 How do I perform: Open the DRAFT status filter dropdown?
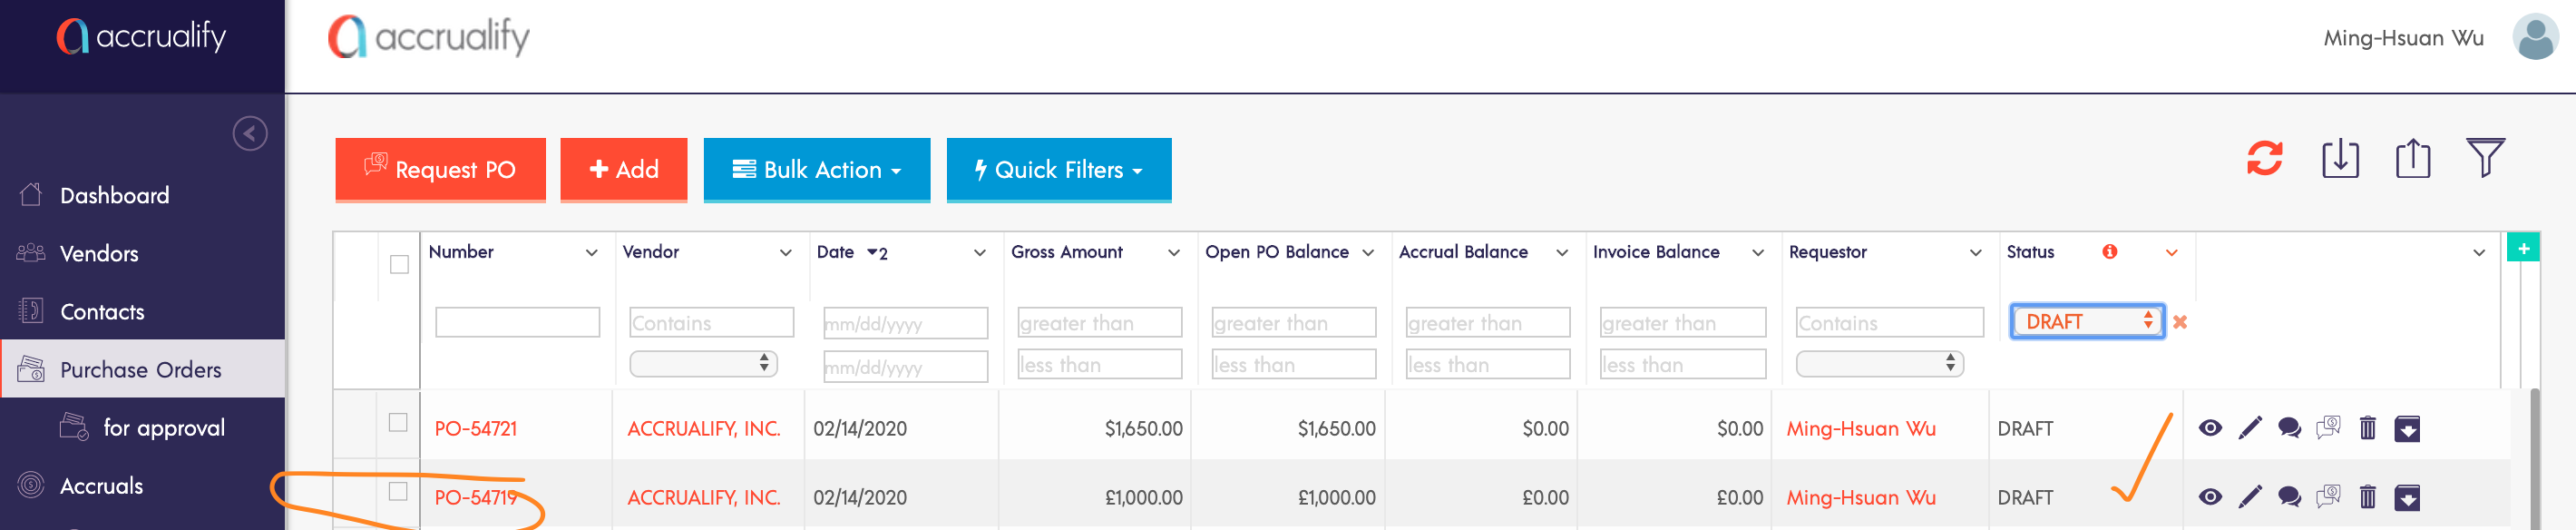2087,321
